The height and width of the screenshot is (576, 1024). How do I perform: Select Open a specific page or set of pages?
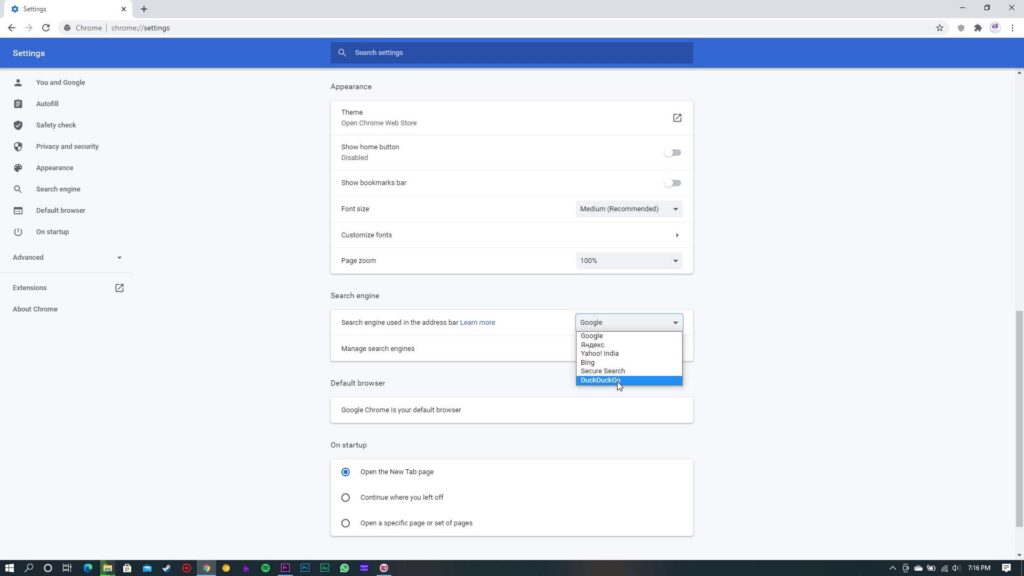345,523
